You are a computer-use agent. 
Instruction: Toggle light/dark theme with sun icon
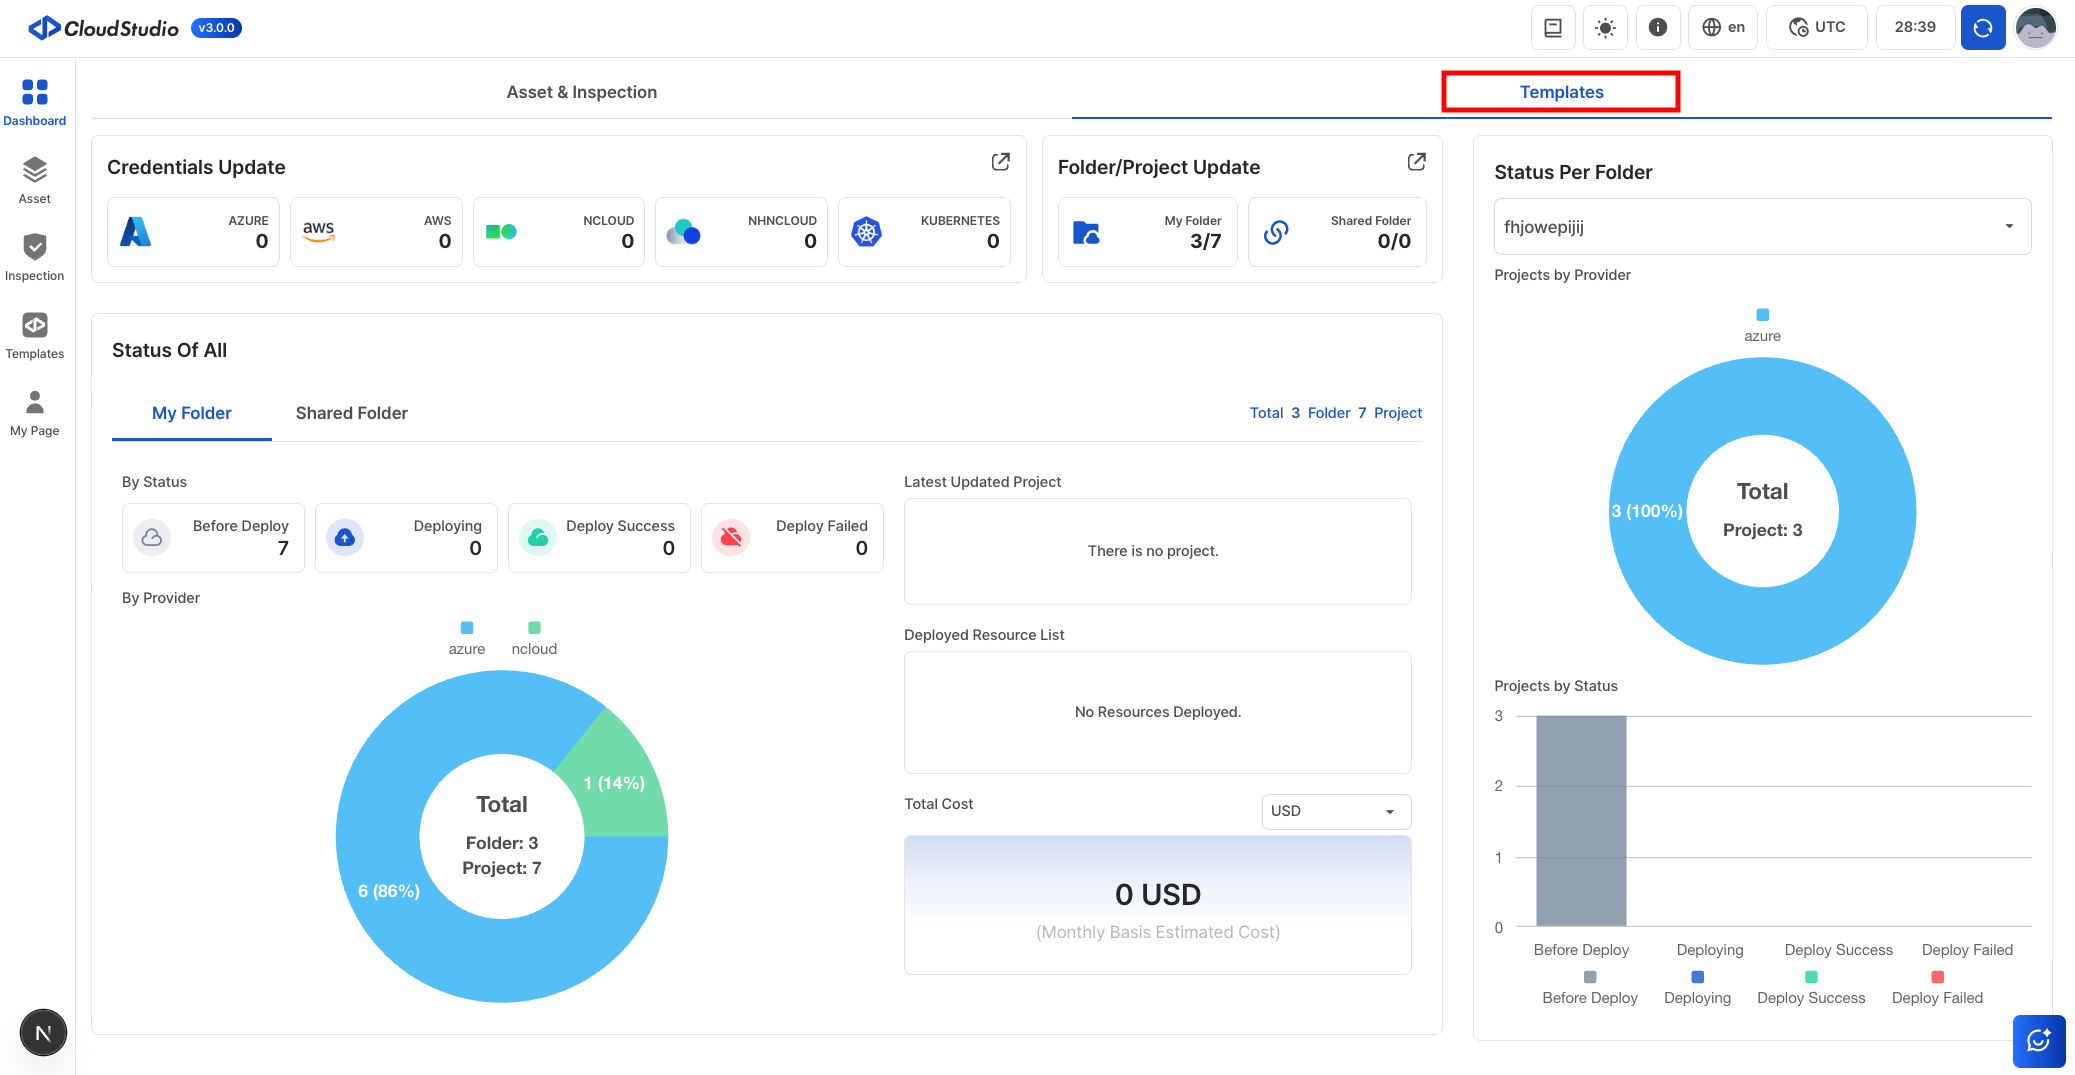tap(1605, 27)
